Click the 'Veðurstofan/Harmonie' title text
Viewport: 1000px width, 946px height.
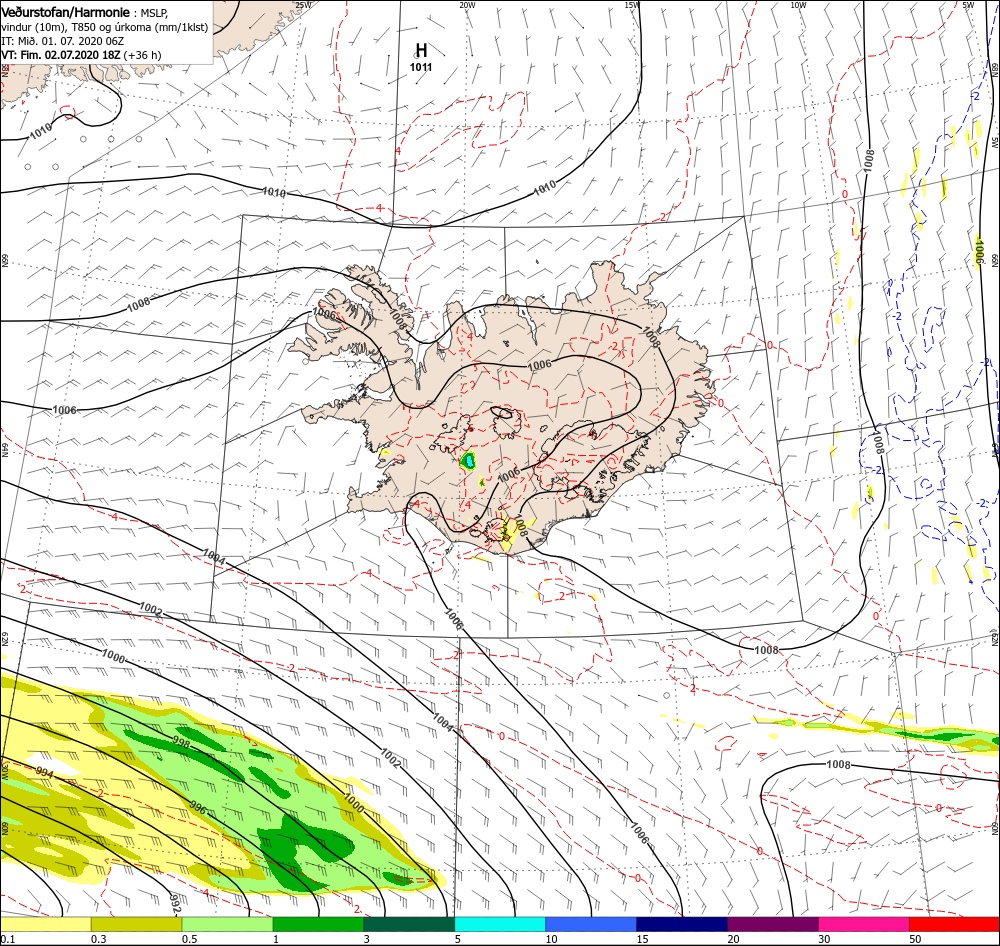[65, 12]
